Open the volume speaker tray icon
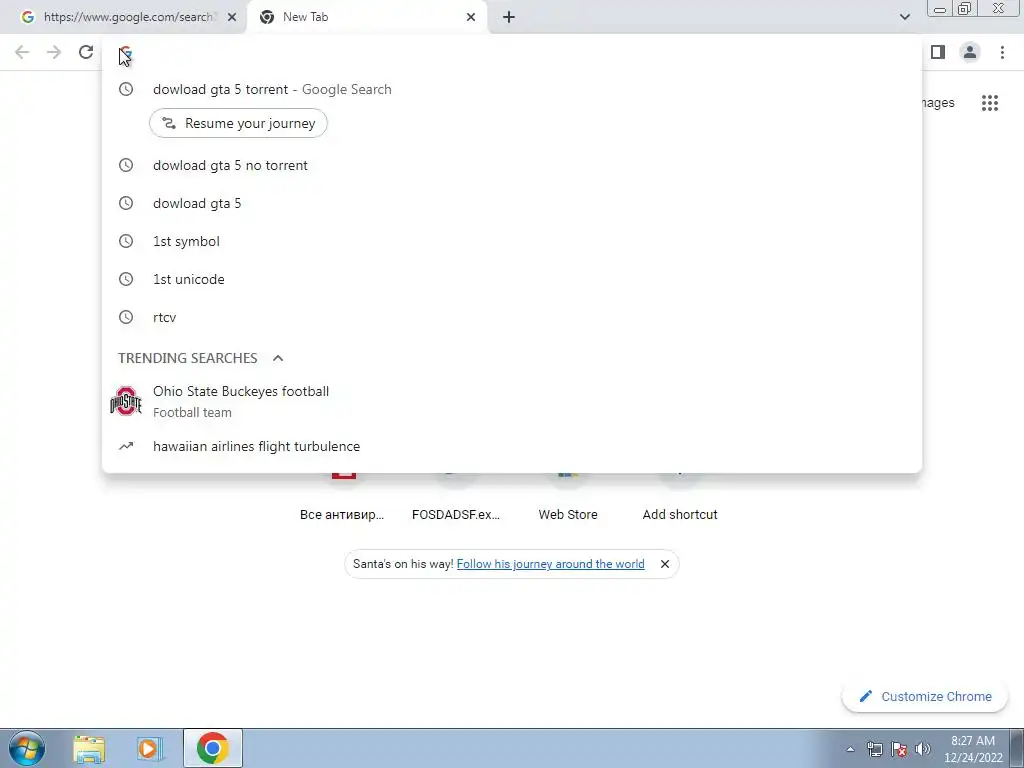1024x768 pixels. (923, 749)
